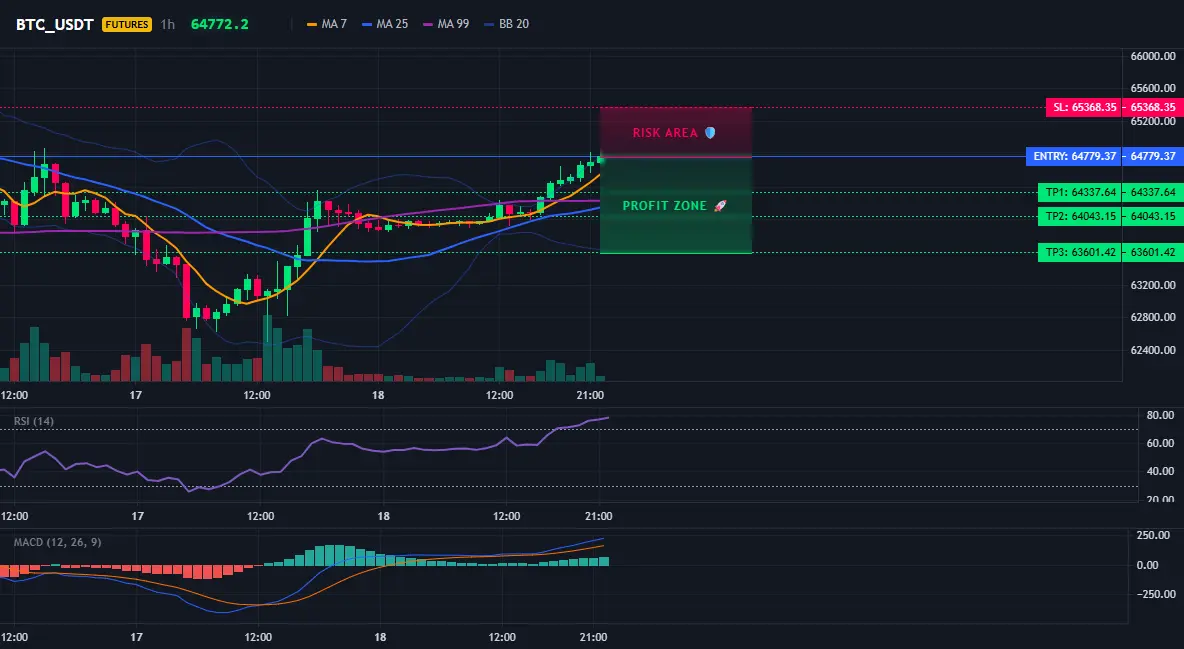Click the 40.00 RSI axis value
The image size is (1184, 649).
1160,471
